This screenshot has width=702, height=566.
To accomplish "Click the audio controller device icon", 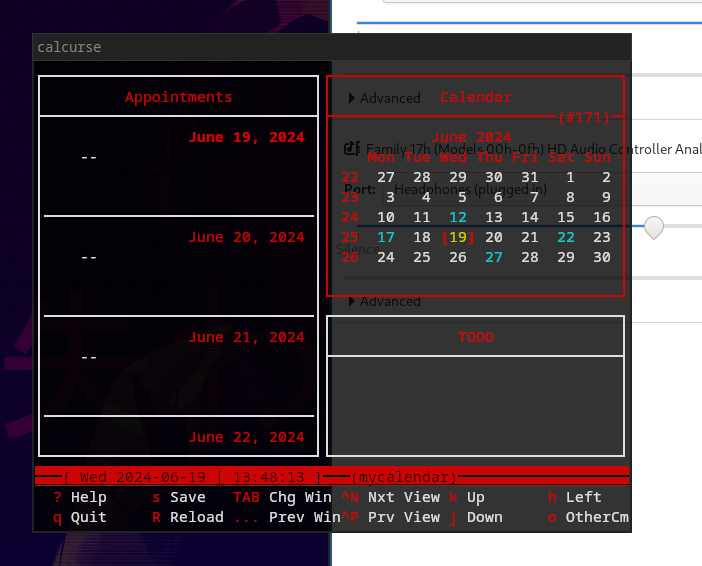I will point(351,149).
